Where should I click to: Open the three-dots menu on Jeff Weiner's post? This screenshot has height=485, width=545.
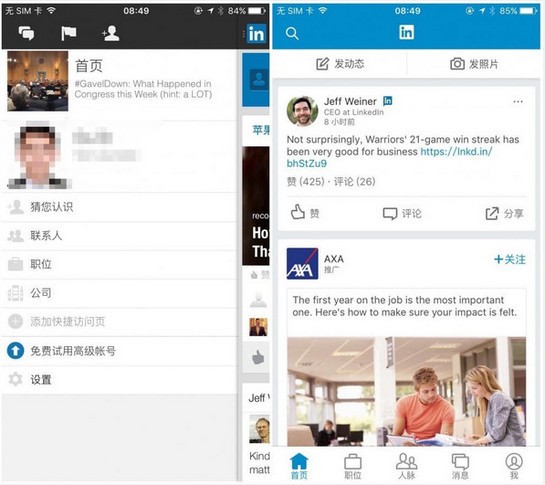coord(518,102)
